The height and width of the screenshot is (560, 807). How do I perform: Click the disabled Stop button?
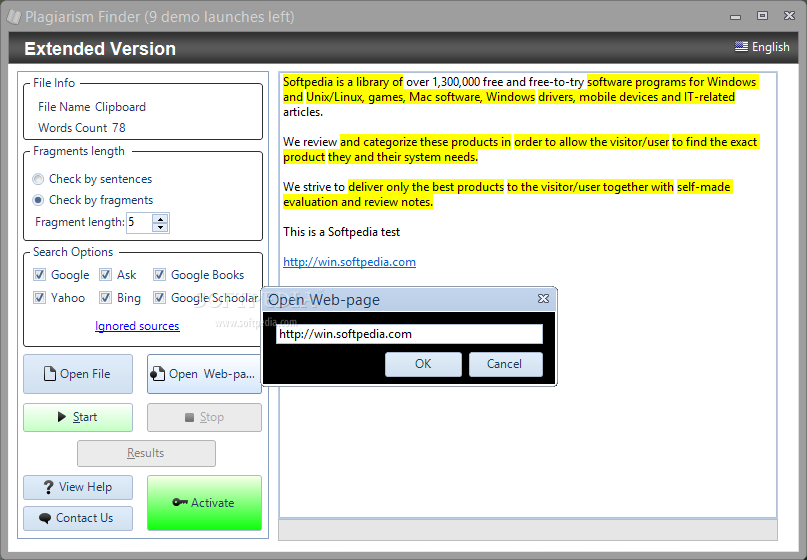pyautogui.click(x=204, y=417)
